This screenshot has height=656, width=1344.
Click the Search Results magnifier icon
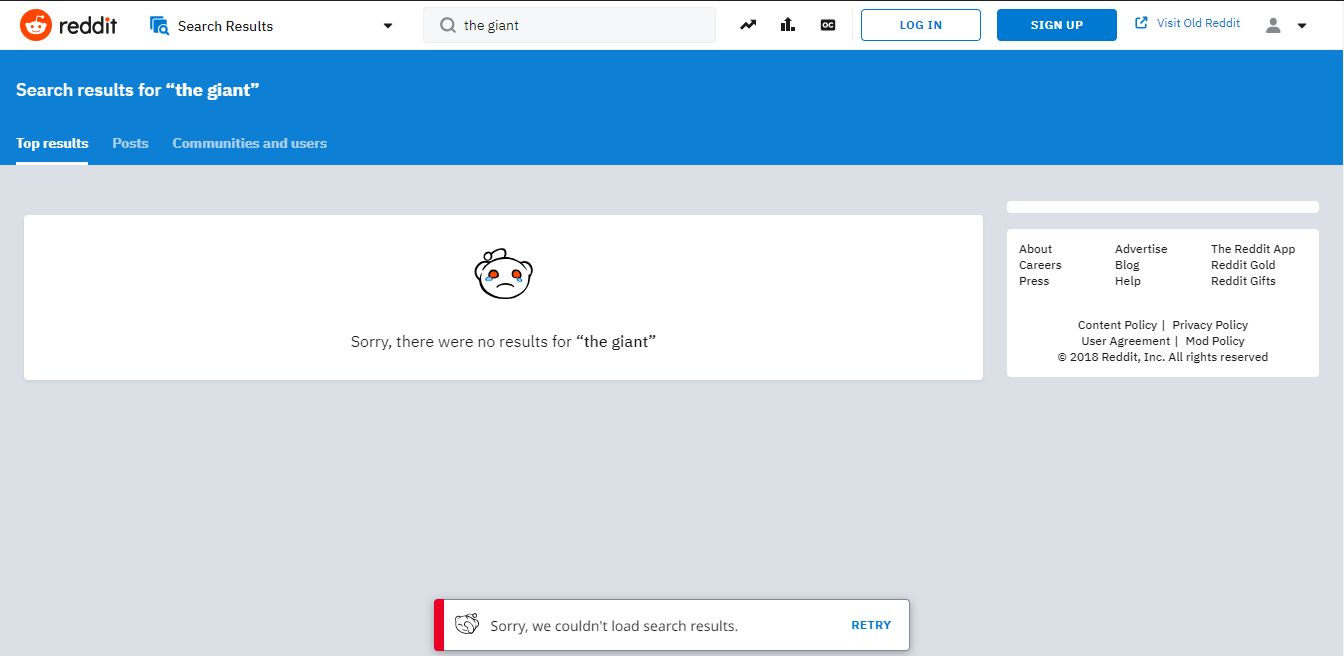160,25
